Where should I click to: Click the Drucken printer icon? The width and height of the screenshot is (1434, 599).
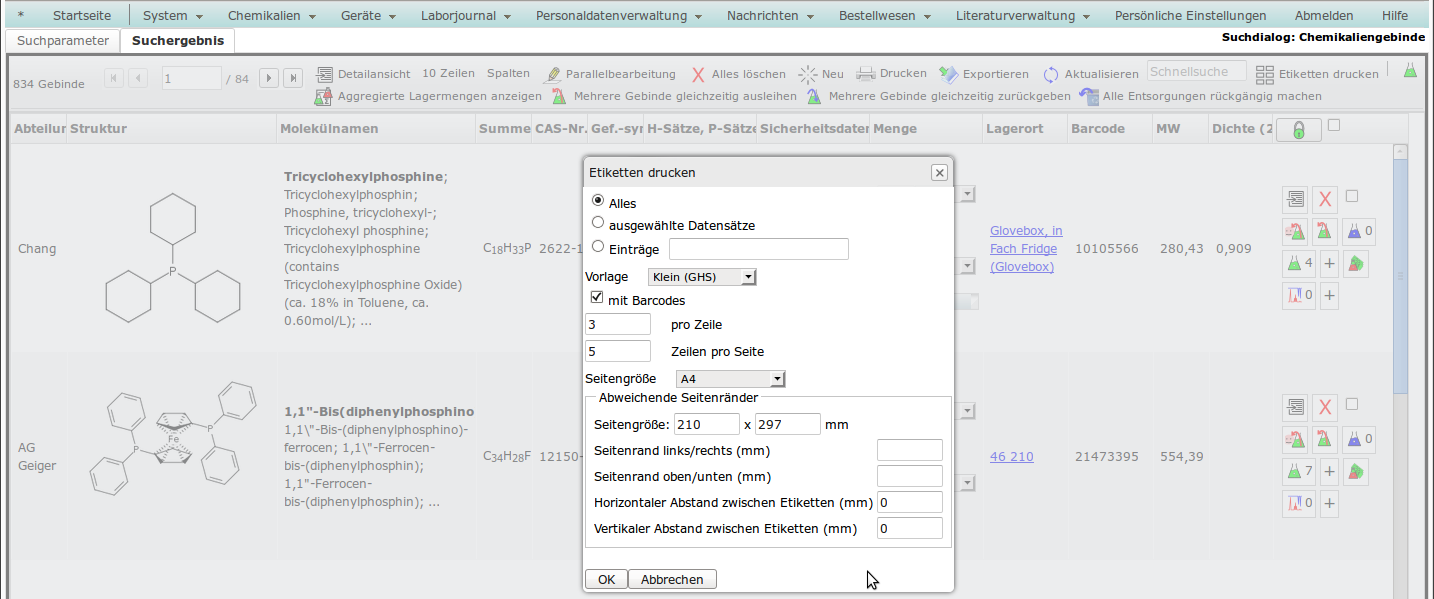865,74
